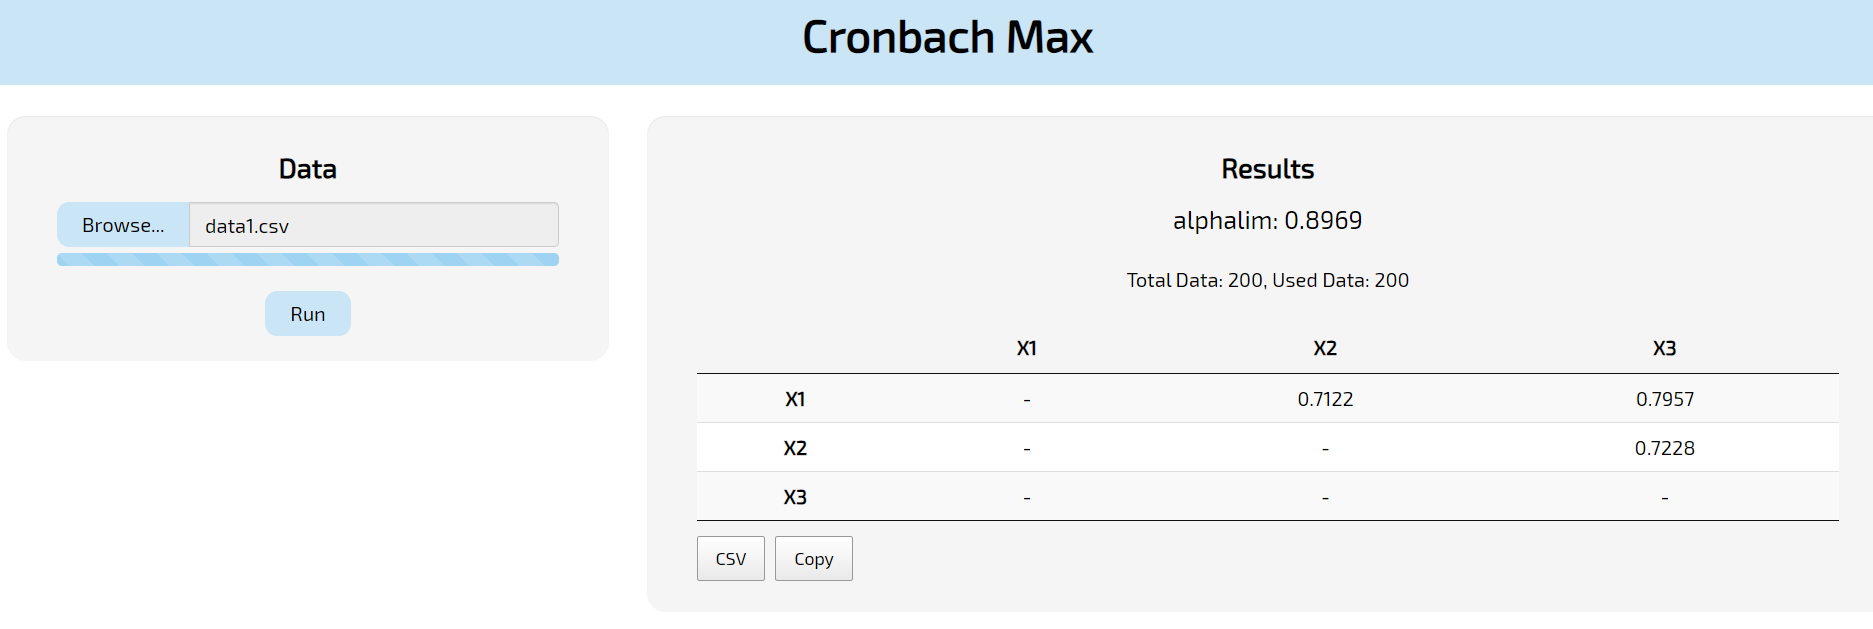Select the data1.csv file name field
The height and width of the screenshot is (629, 1873).
click(x=374, y=225)
